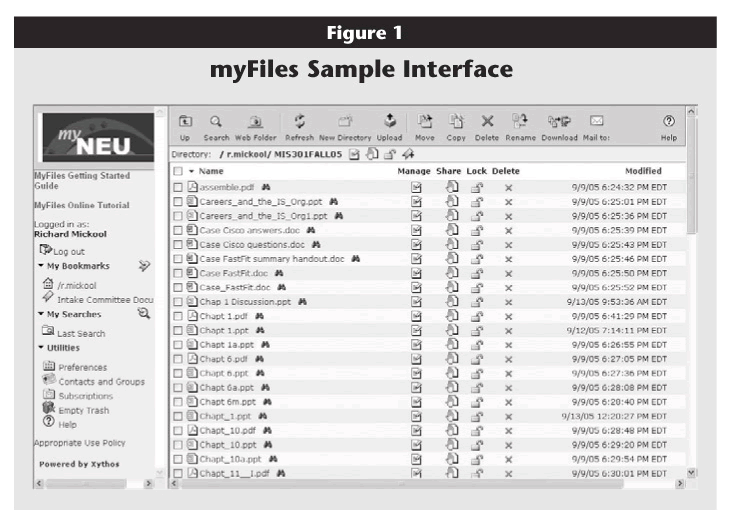Click the Up toolbar icon

point(185,121)
